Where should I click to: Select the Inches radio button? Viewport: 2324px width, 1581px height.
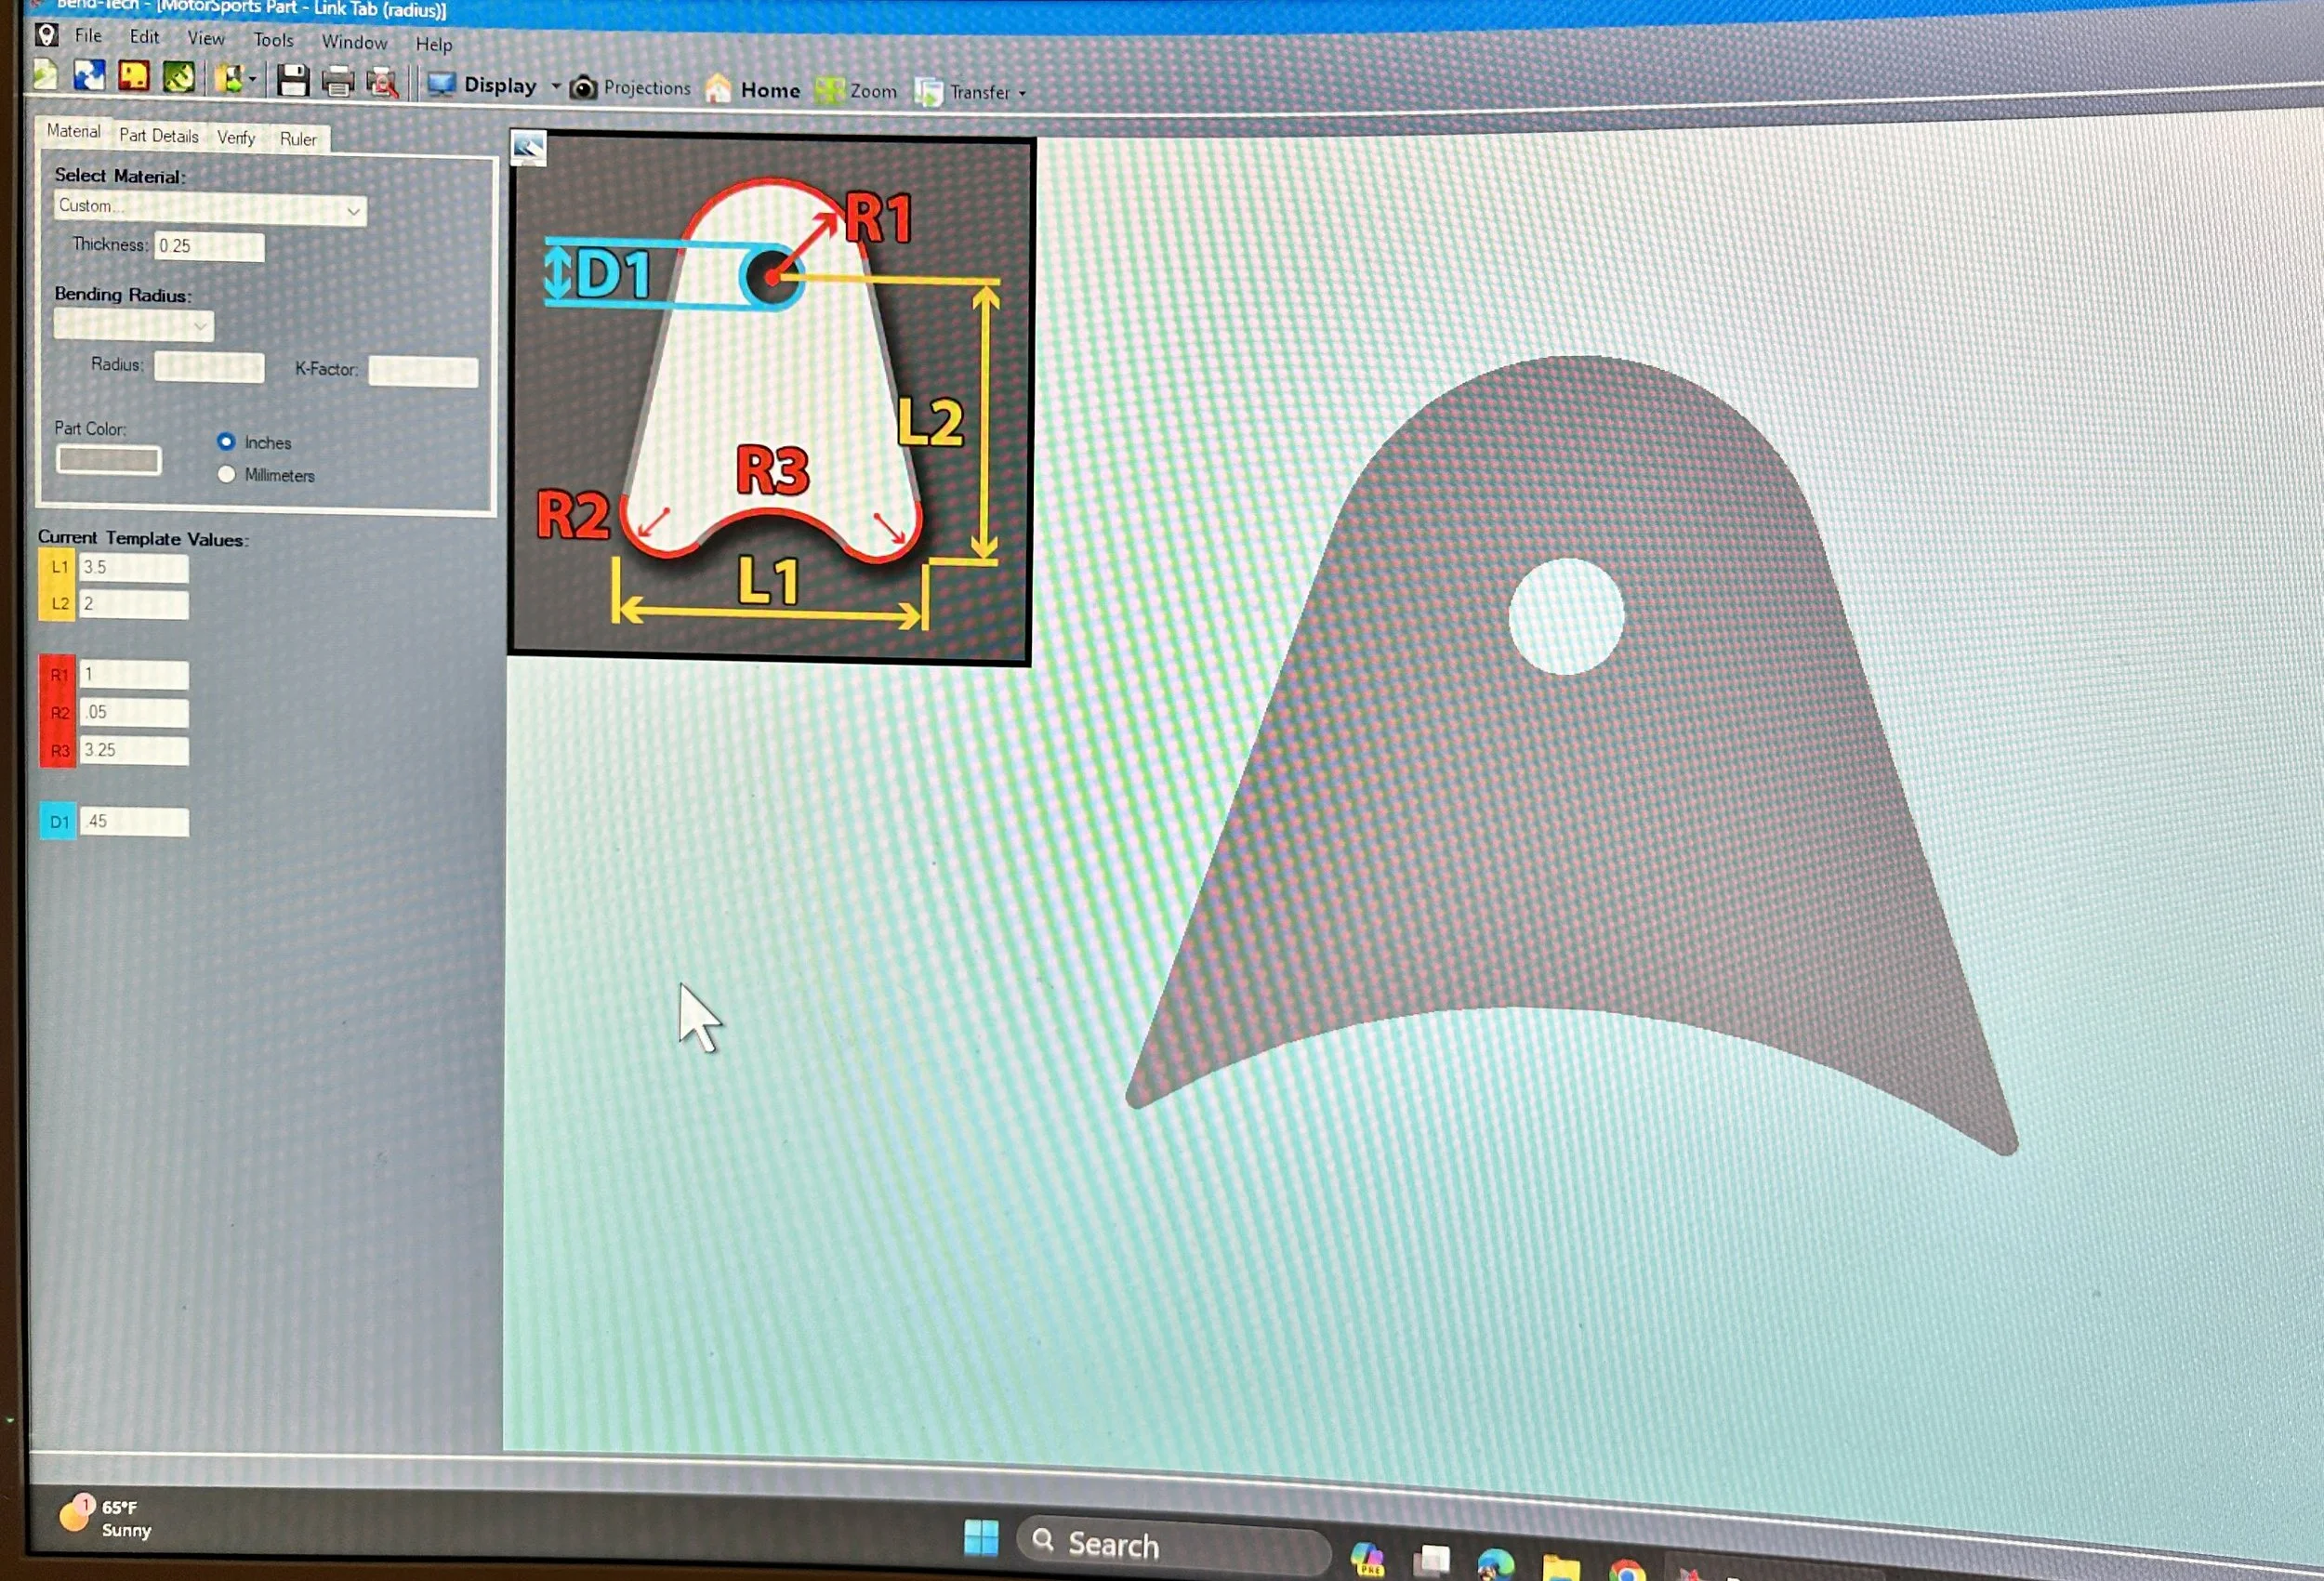click(226, 441)
